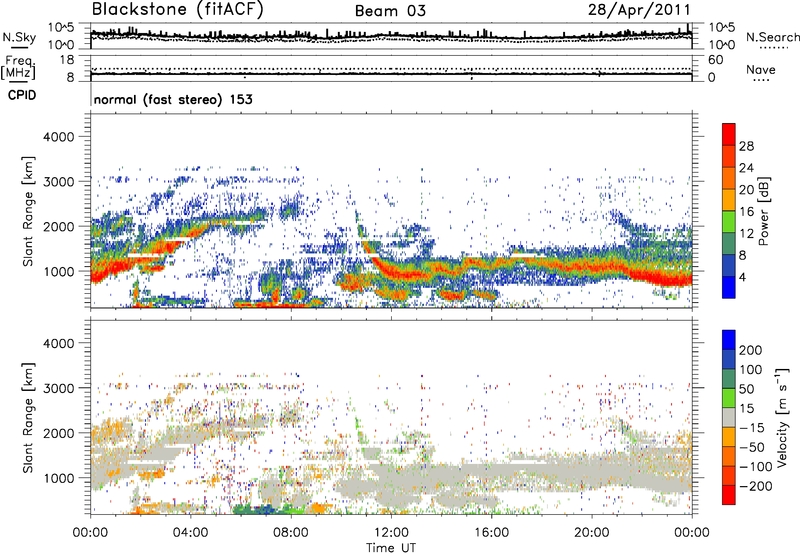Click the 'normal (fast stereo) 153' text
This screenshot has height=554, width=800.
point(173,99)
